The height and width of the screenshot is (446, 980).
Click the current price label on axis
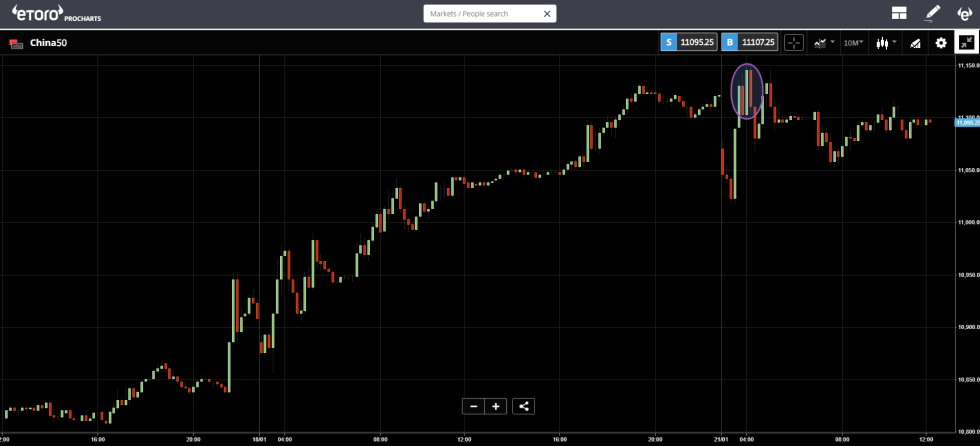(966, 122)
